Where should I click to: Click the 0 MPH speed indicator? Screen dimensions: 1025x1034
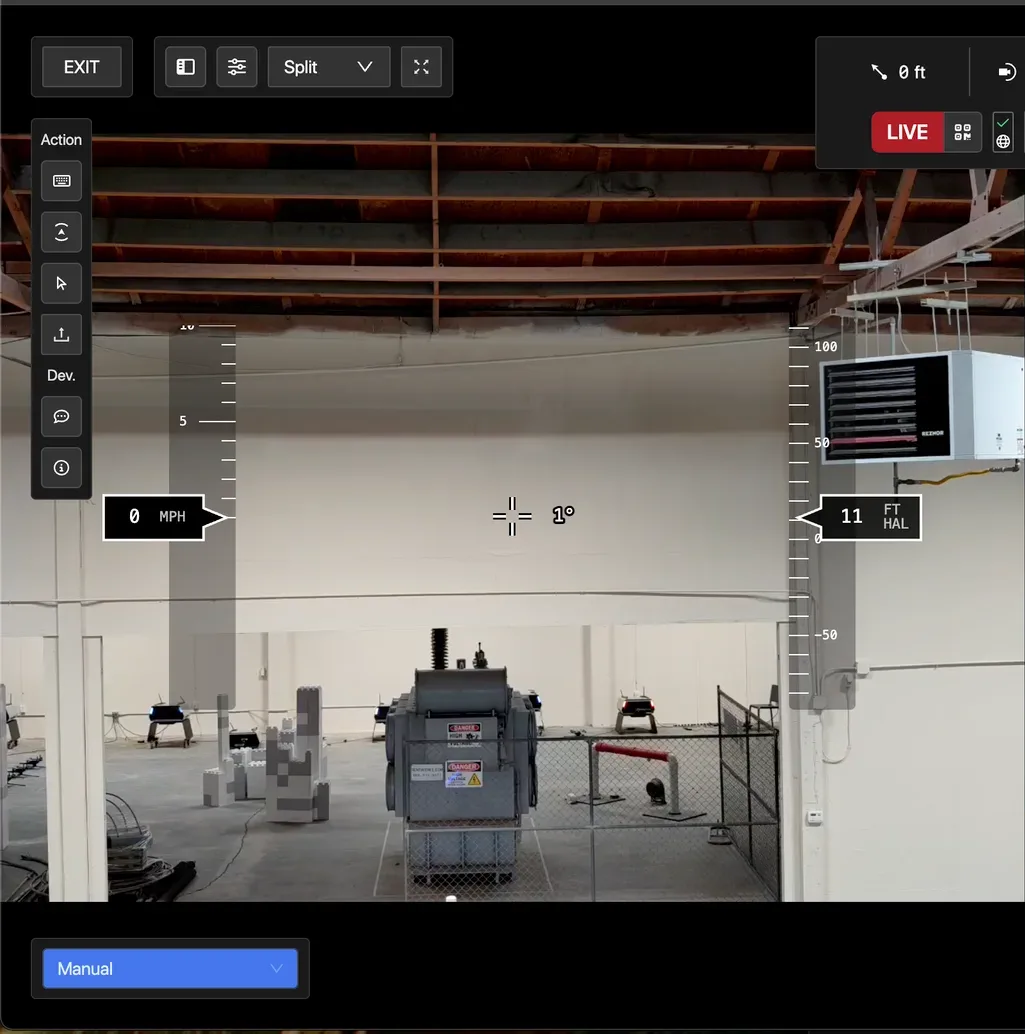156,517
